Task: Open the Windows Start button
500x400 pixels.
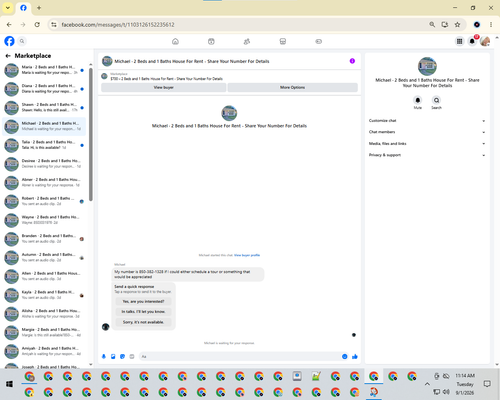Action: pyautogui.click(x=9, y=384)
